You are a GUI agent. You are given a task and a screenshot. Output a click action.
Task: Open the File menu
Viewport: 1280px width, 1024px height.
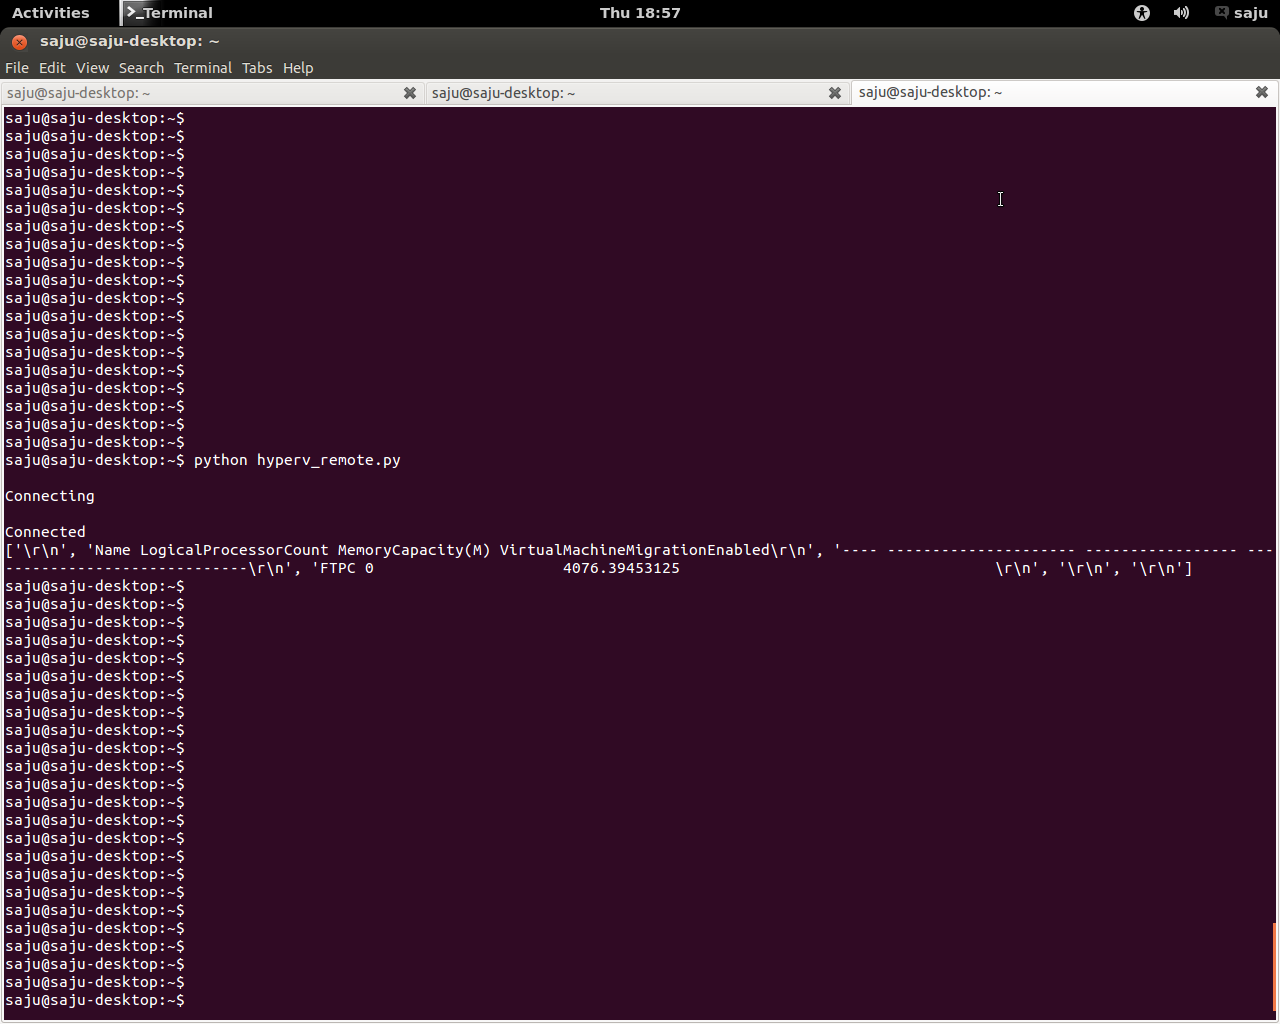[x=16, y=67]
